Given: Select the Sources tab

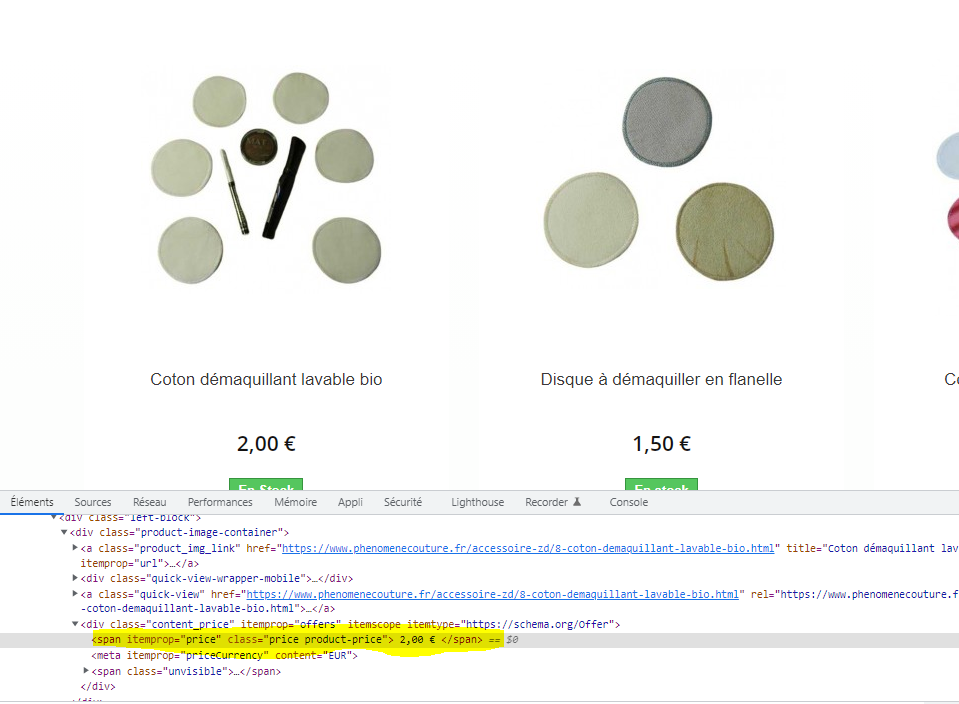Looking at the screenshot, I should [93, 502].
